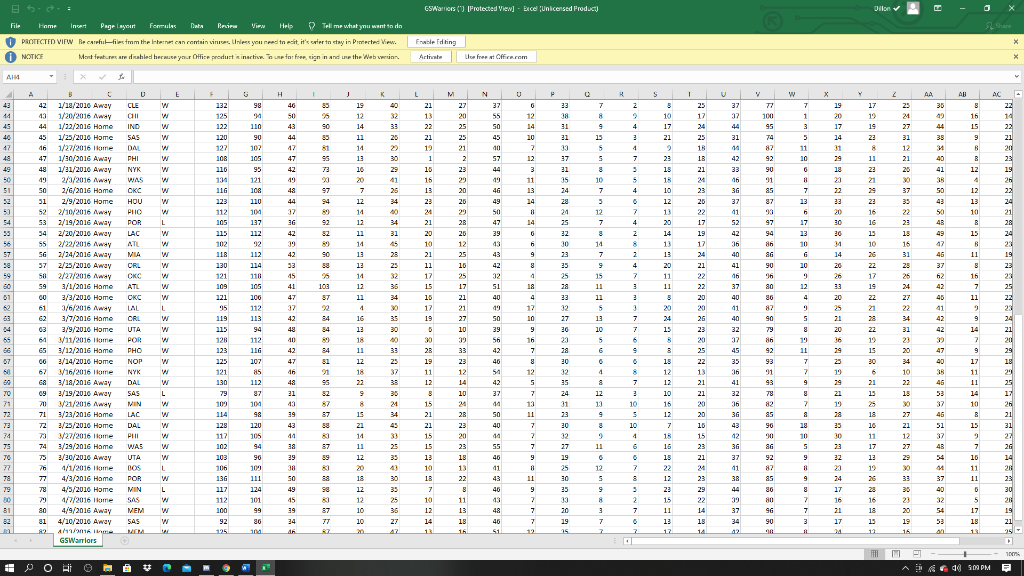Click the horizontal scrollbar thumb
1024x576 pixels.
tap(795, 541)
